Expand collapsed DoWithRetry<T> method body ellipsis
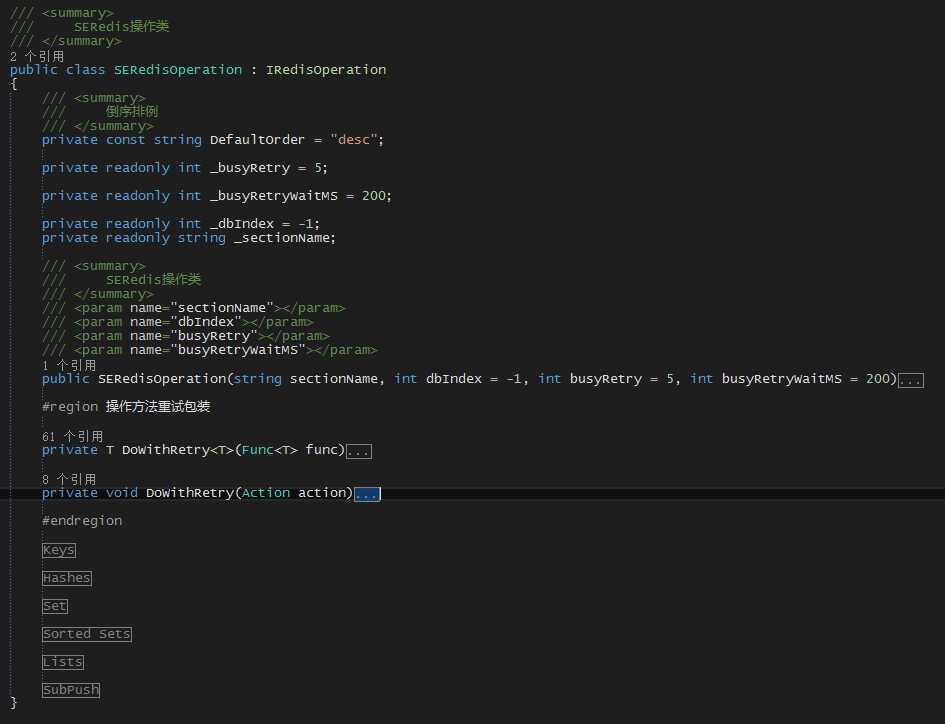This screenshot has height=724, width=945. (x=359, y=452)
